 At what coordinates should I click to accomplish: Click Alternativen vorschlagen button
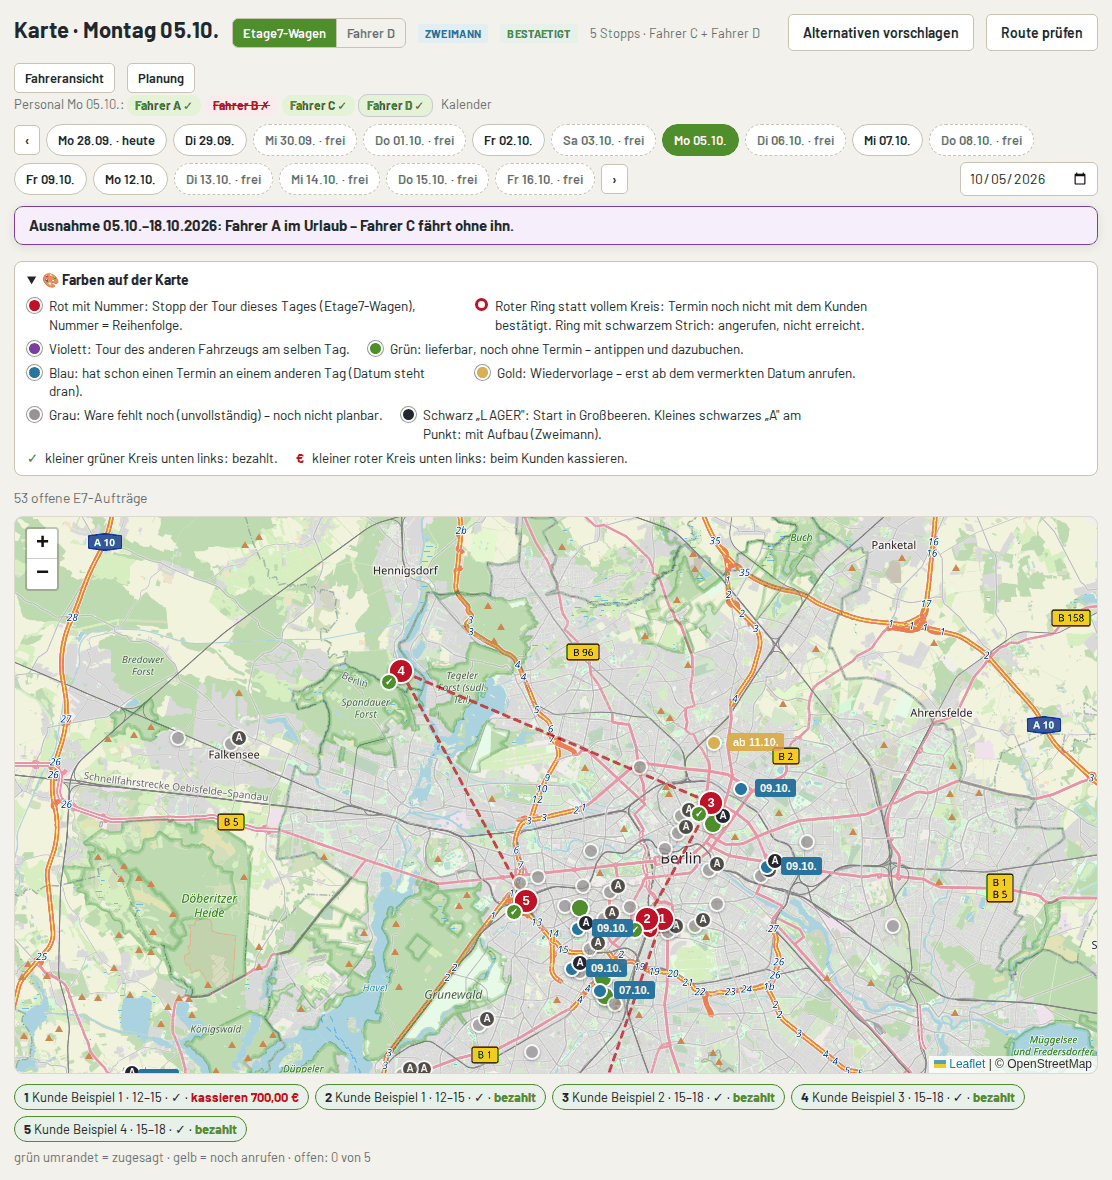[x=881, y=33]
